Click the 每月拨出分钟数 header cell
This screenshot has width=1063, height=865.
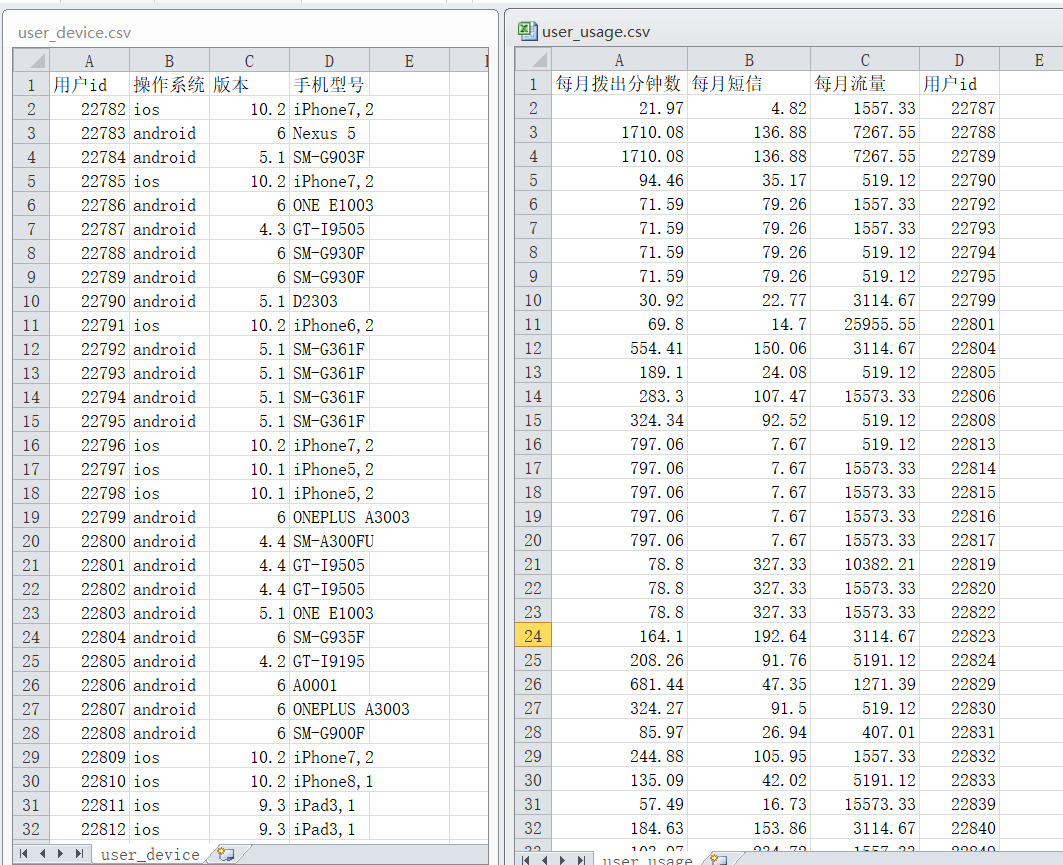pos(619,84)
